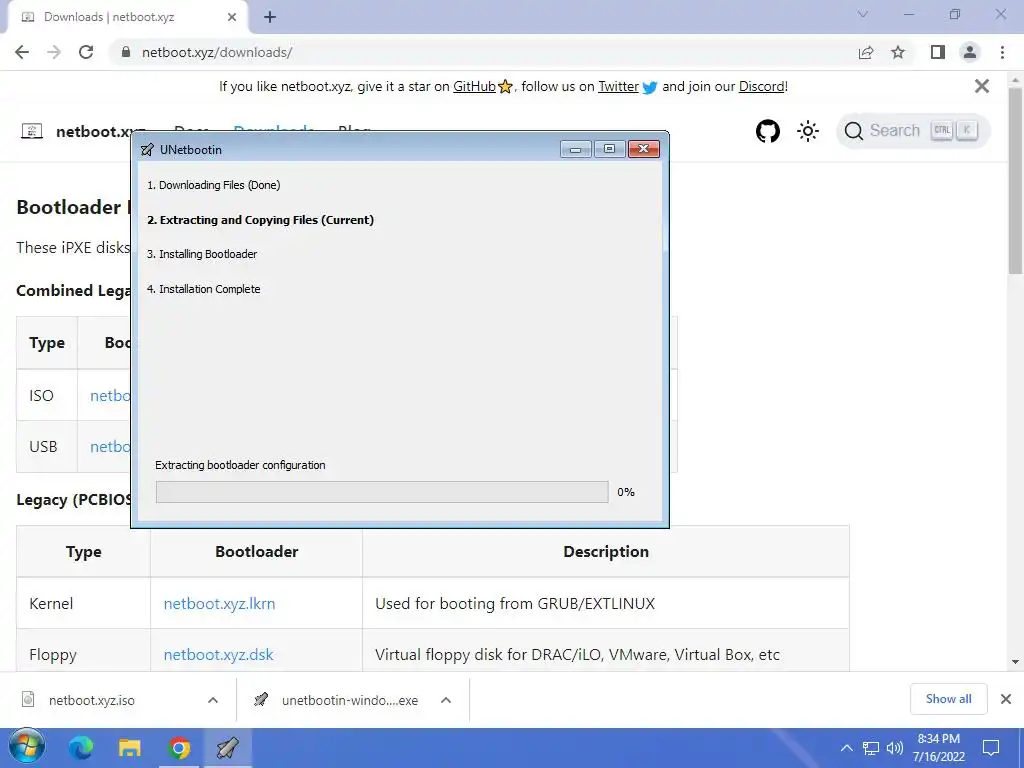
Task: Minimize the UNetbootin window
Action: pyautogui.click(x=575, y=149)
